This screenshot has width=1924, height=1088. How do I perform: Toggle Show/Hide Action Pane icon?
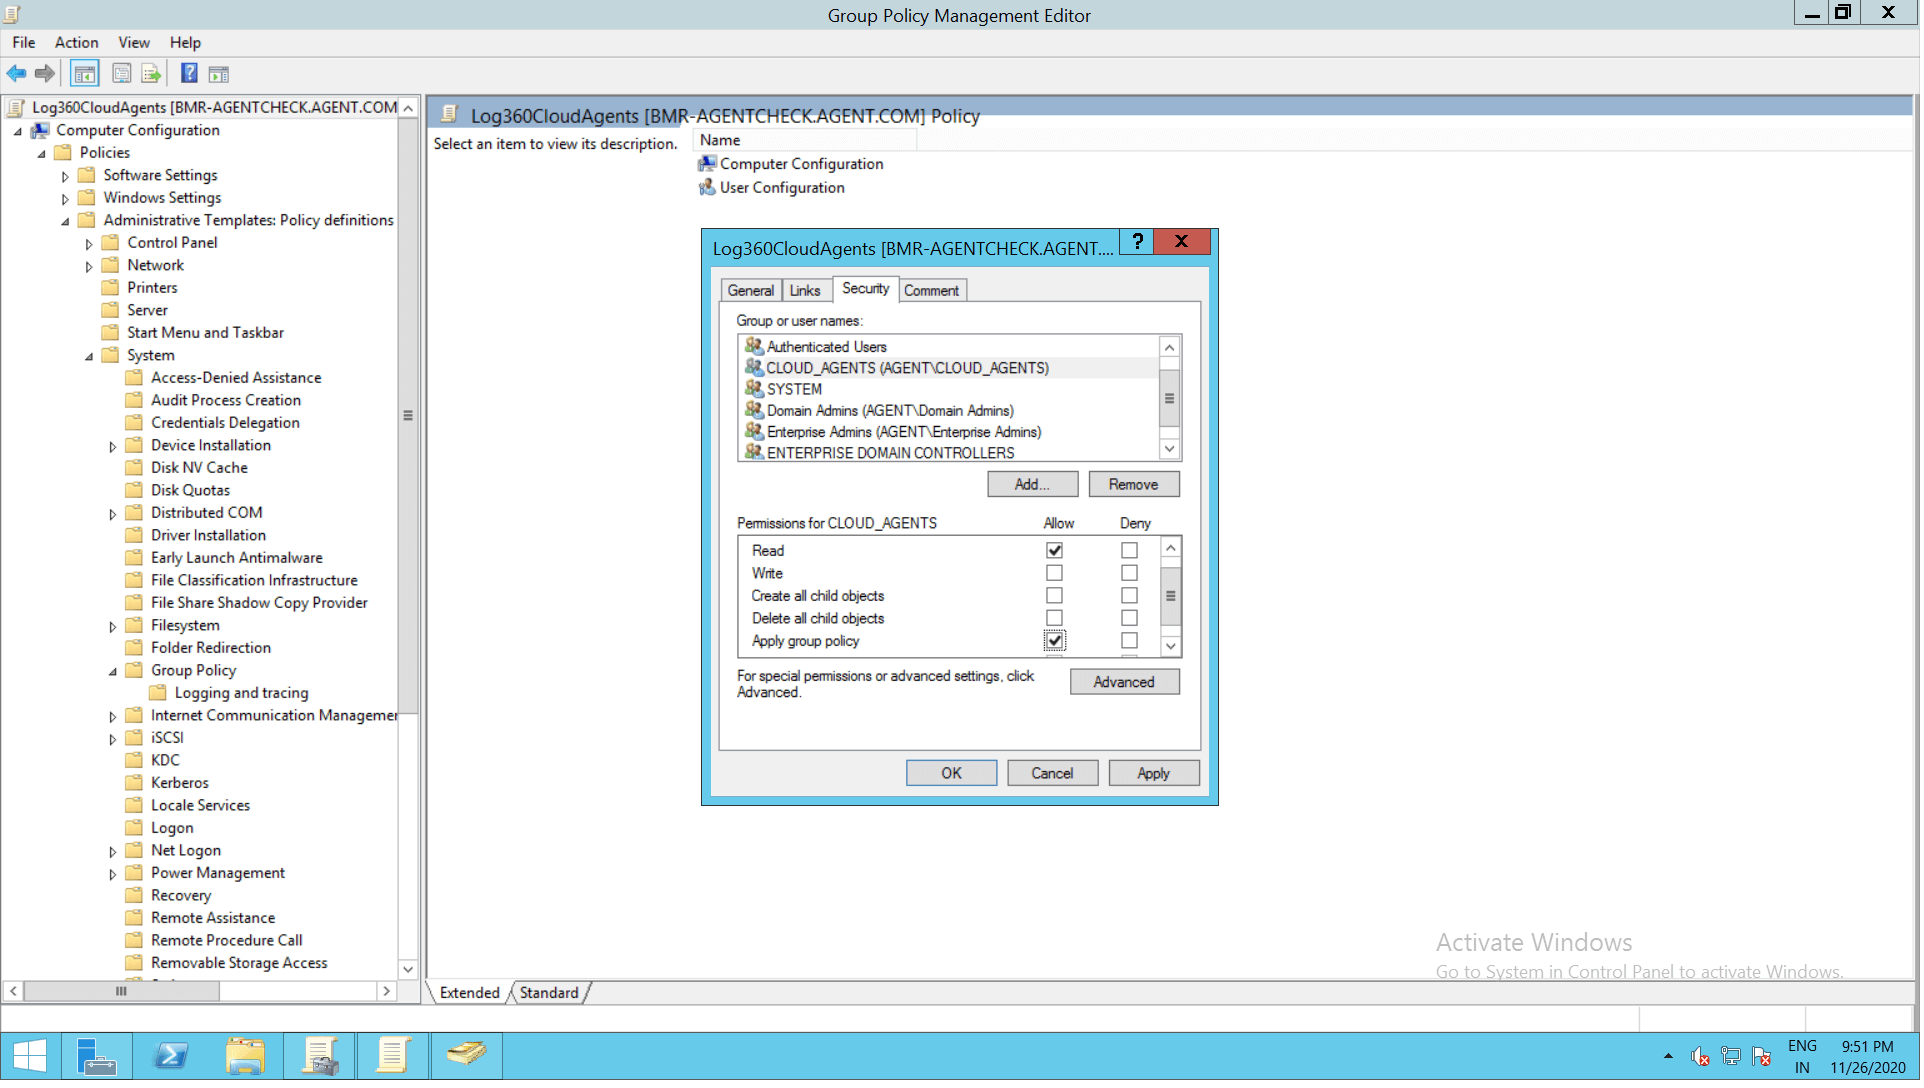tap(219, 74)
